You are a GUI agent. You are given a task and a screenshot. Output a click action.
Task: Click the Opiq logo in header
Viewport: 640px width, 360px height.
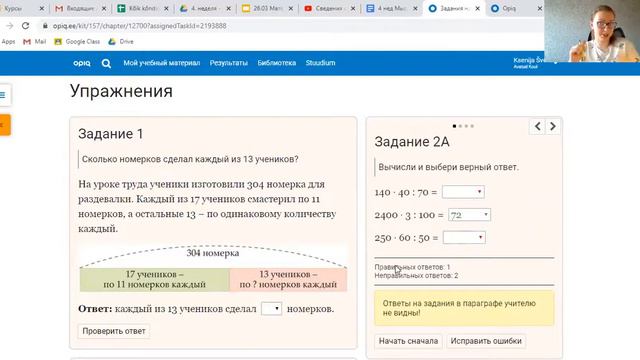(x=82, y=63)
